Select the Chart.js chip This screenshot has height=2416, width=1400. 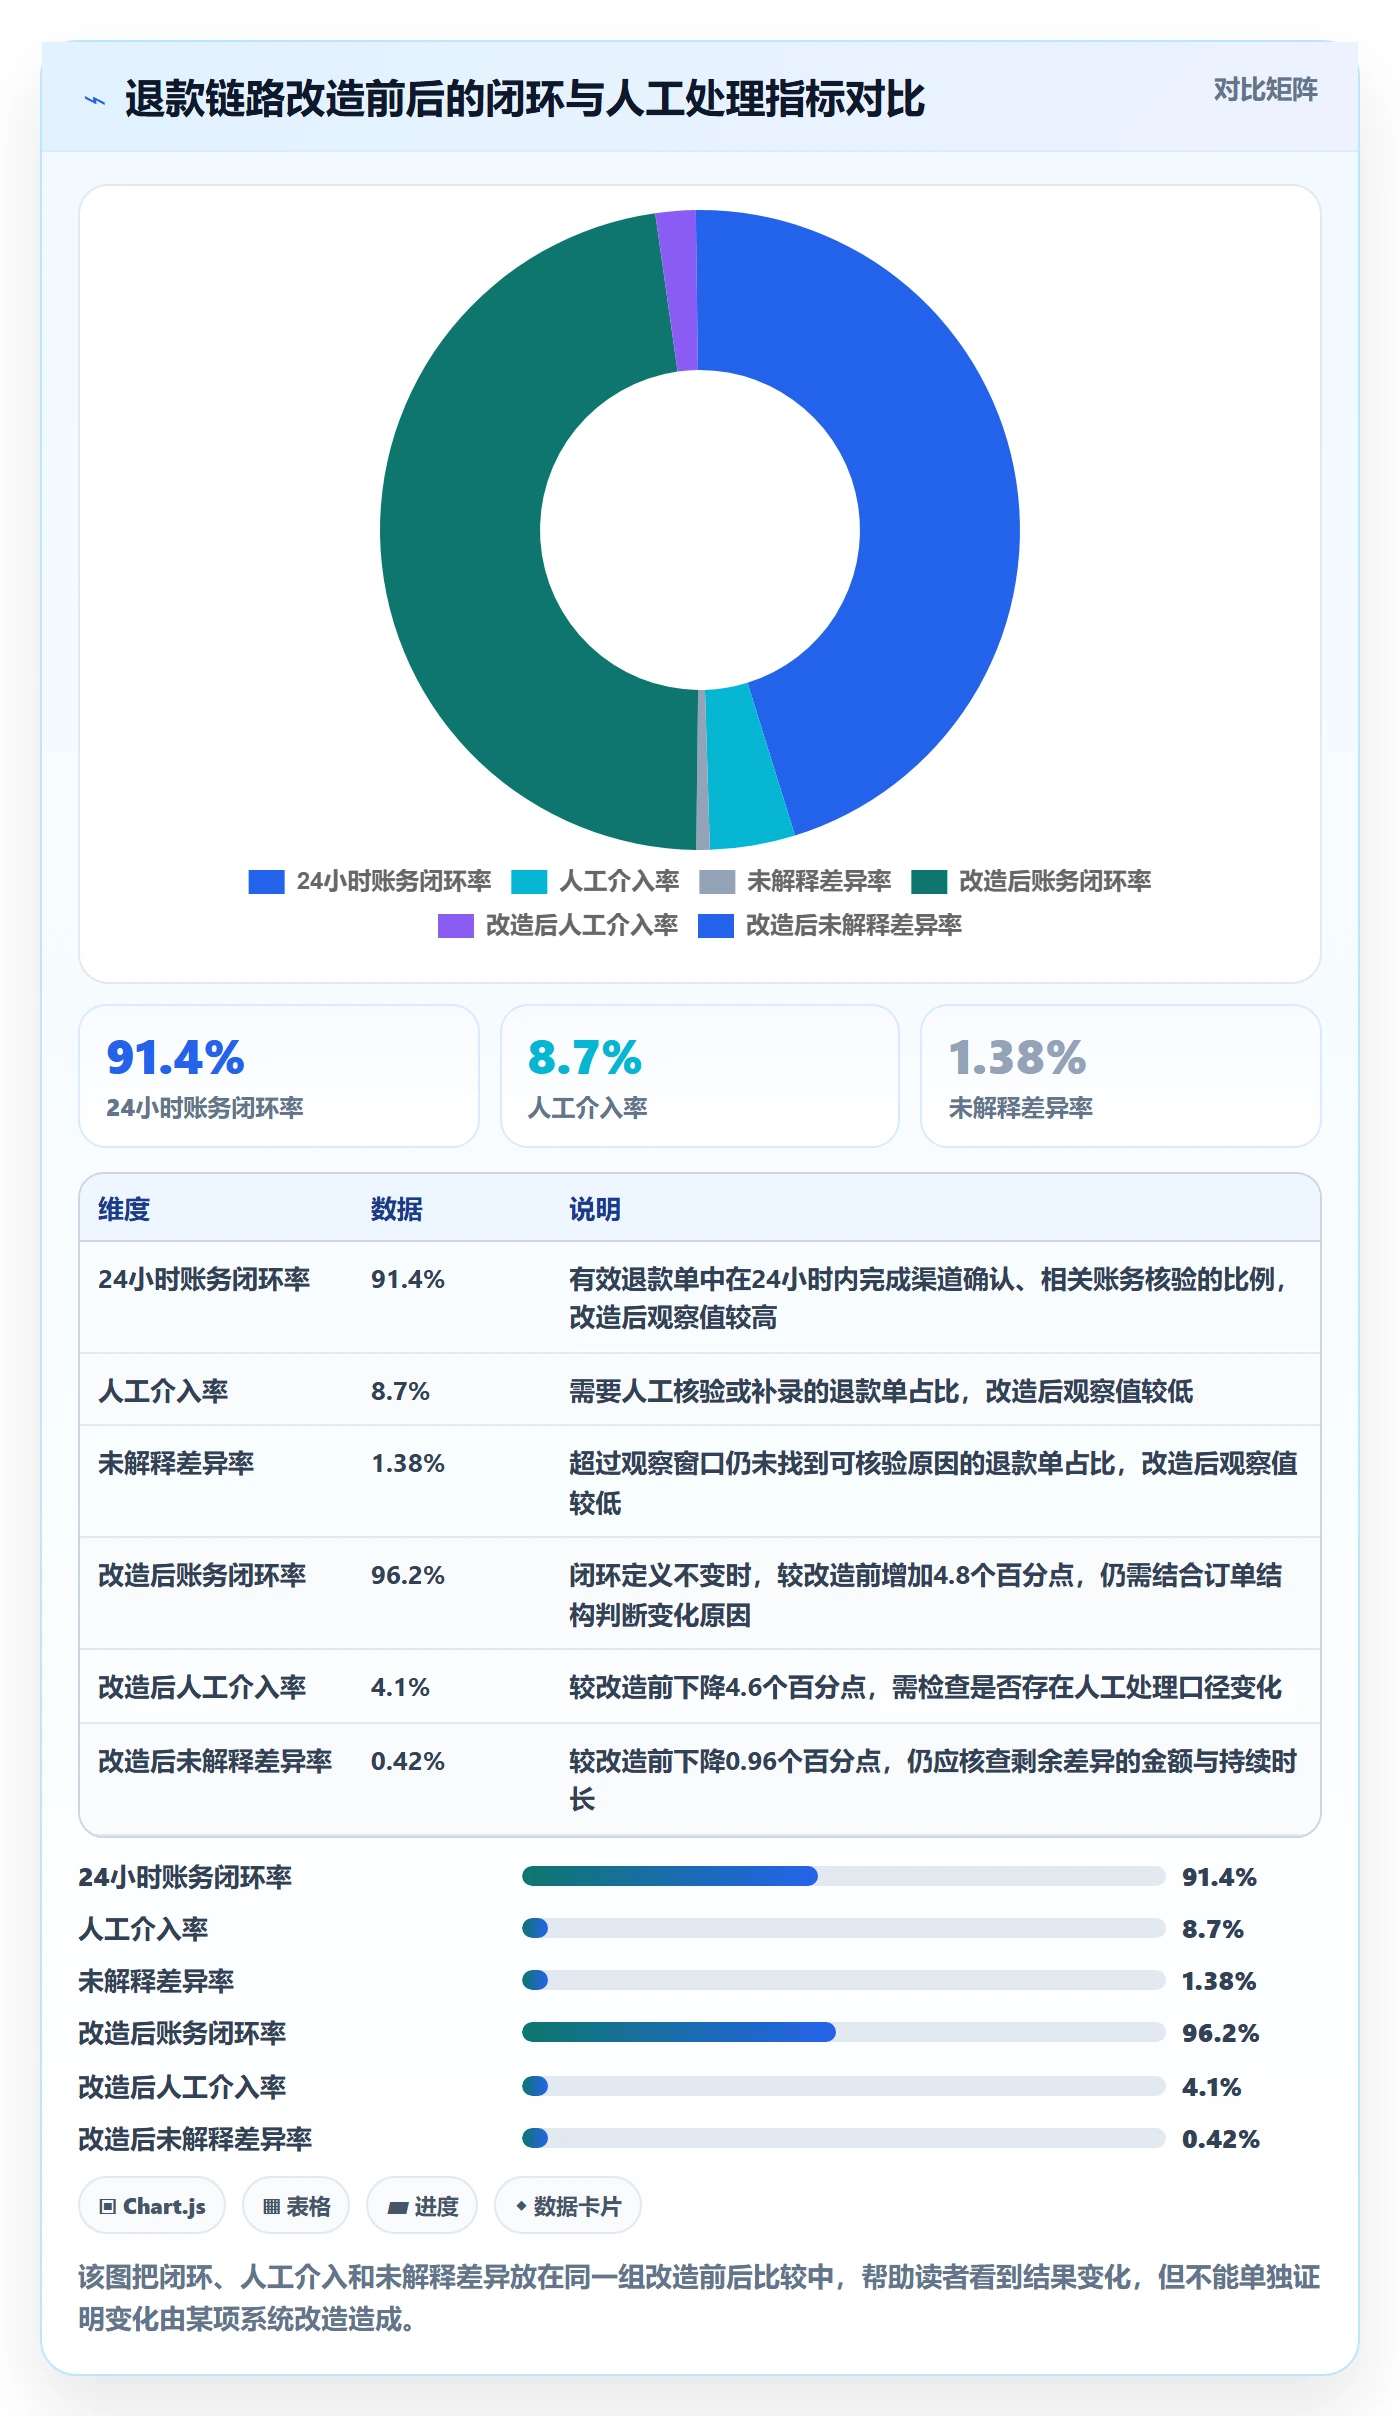152,2205
